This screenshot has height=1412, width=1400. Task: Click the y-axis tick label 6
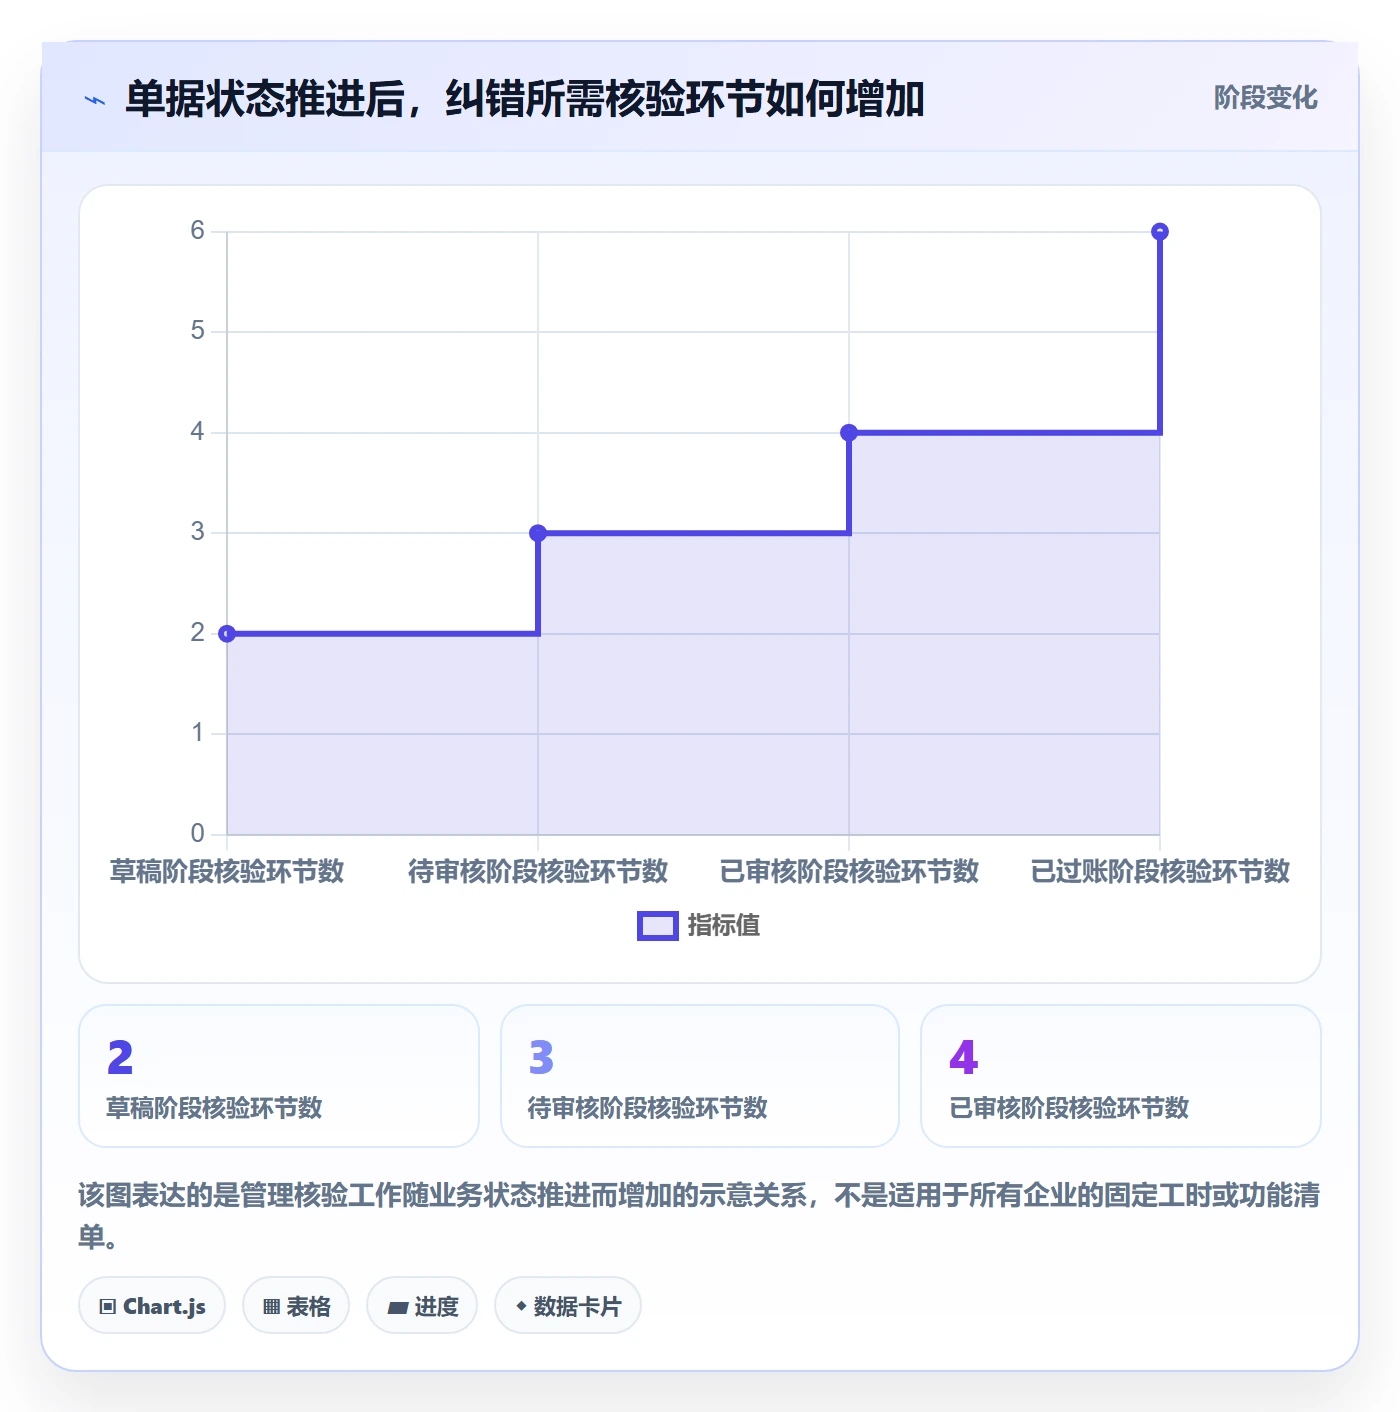(x=197, y=231)
